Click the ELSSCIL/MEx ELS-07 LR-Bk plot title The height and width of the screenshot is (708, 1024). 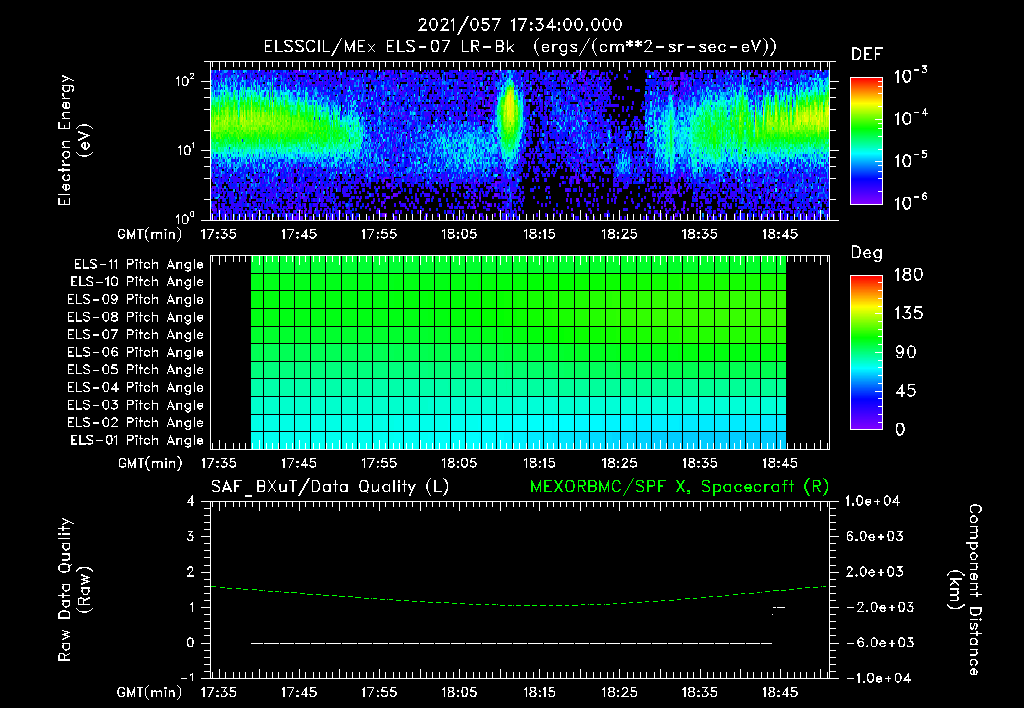(520, 46)
